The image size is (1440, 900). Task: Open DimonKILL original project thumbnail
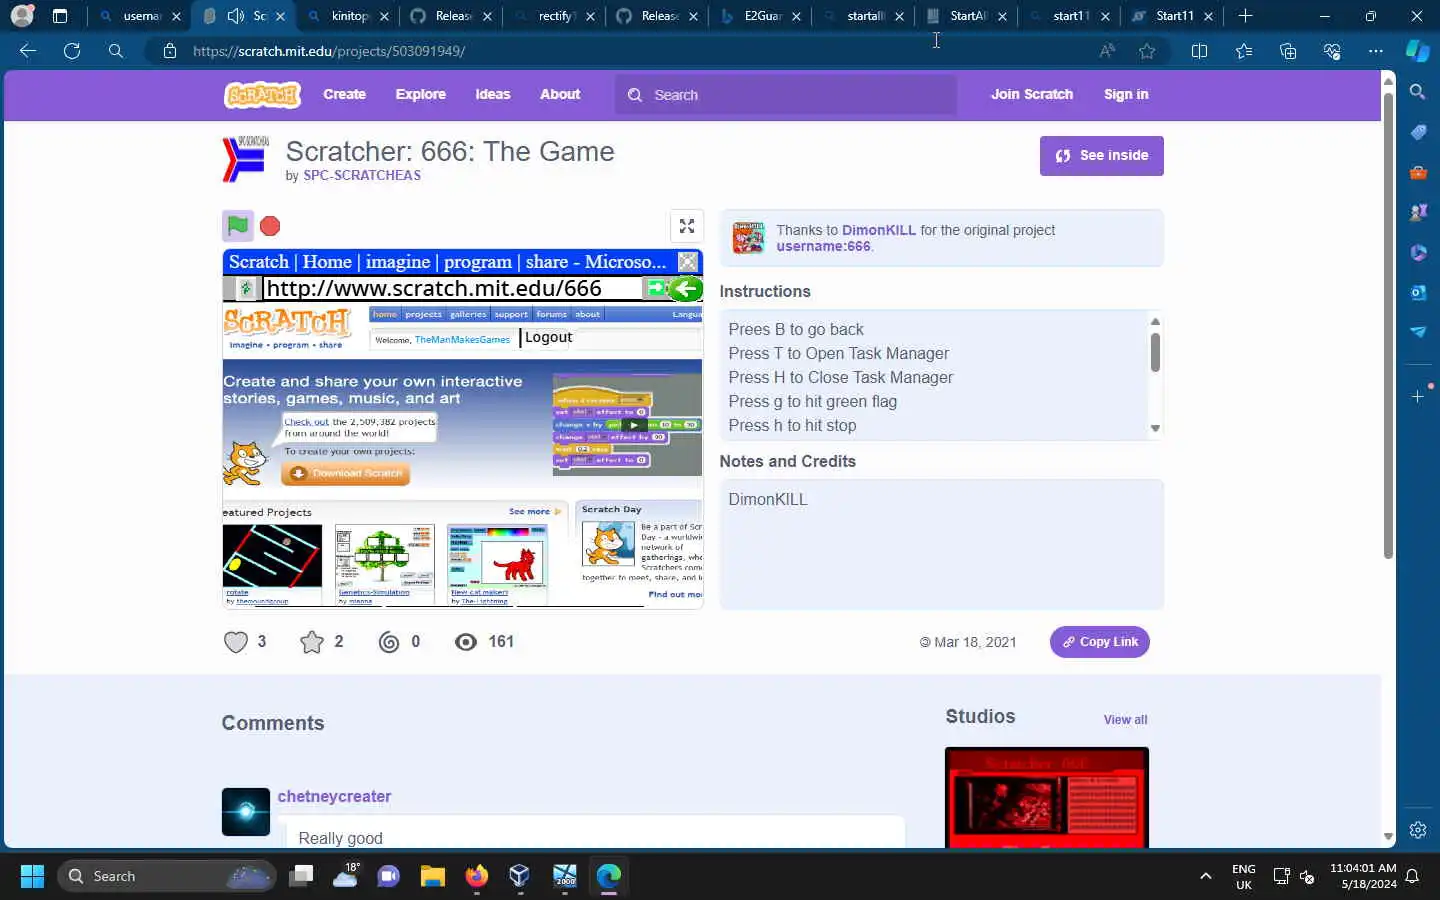click(x=748, y=238)
